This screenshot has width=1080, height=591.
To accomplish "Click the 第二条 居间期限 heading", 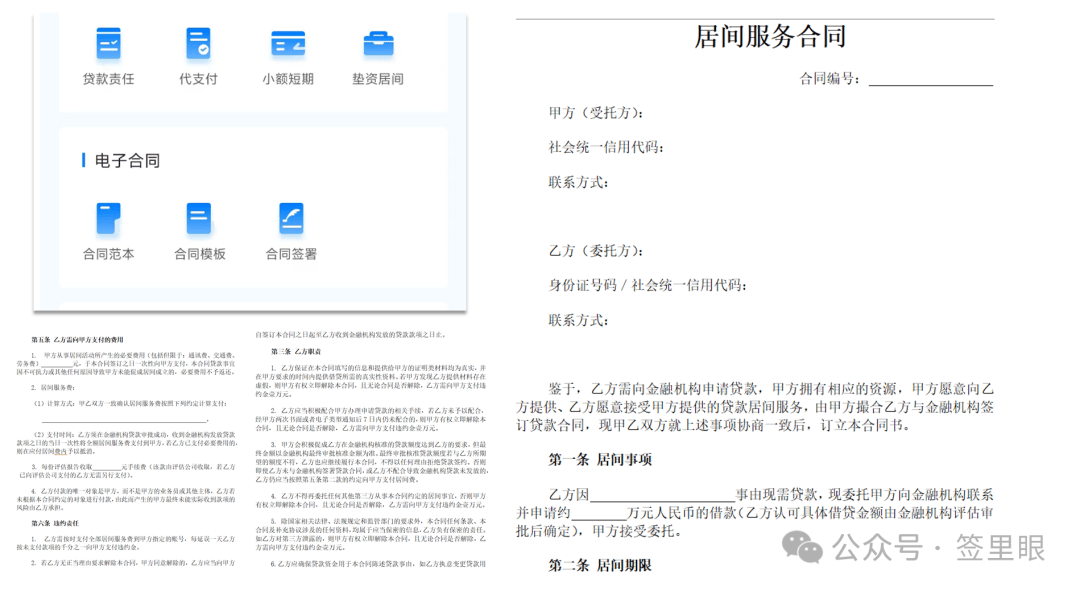I will [600, 566].
